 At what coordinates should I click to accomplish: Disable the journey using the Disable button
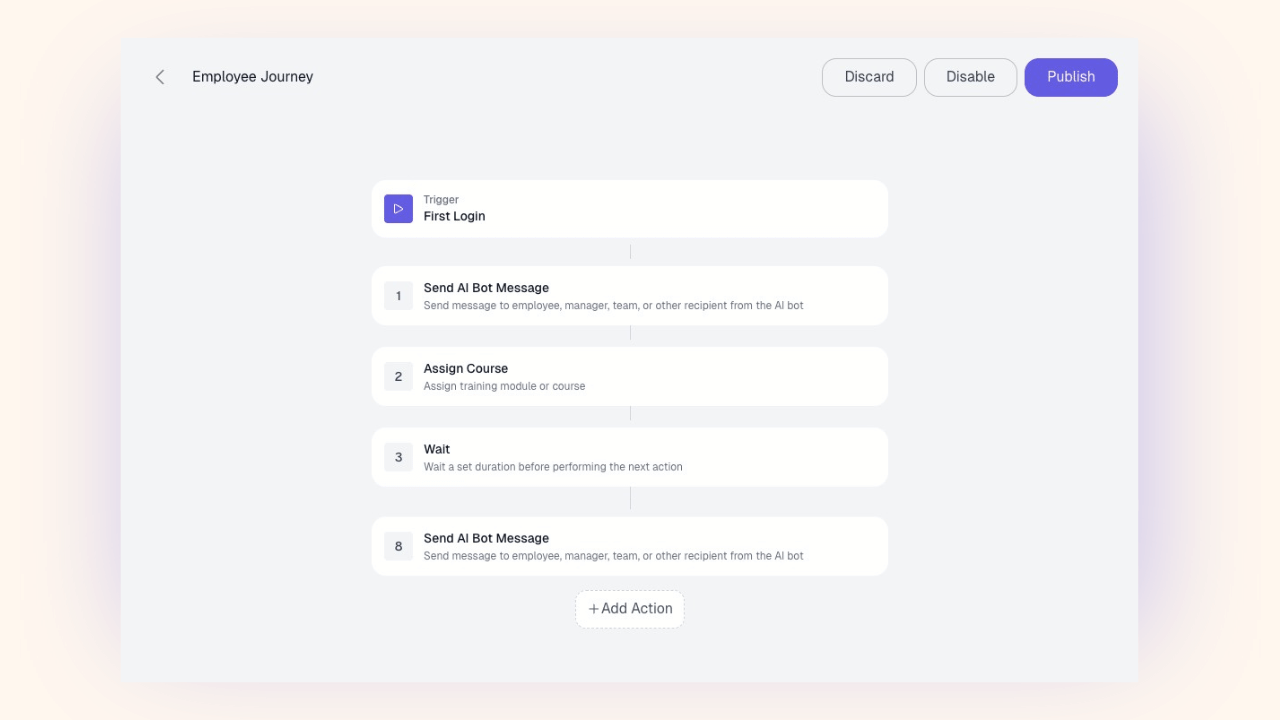pos(969,76)
